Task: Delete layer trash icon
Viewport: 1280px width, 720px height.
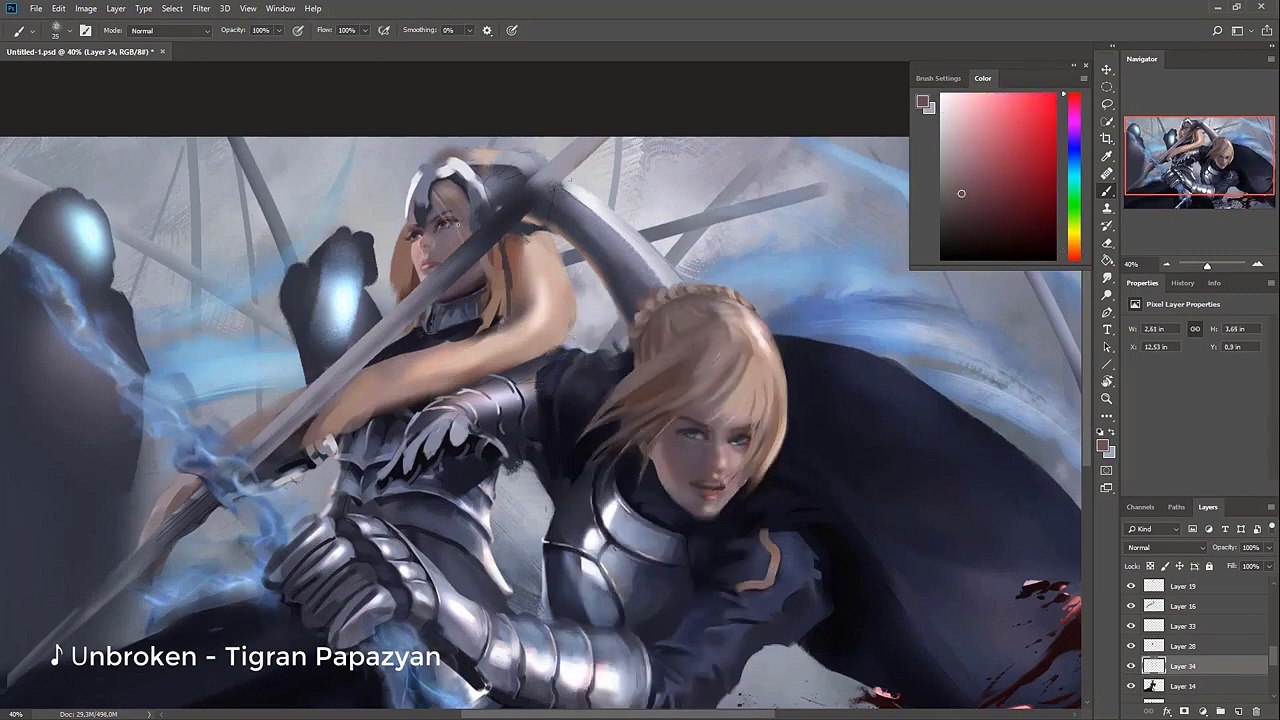Action: 1256,711
